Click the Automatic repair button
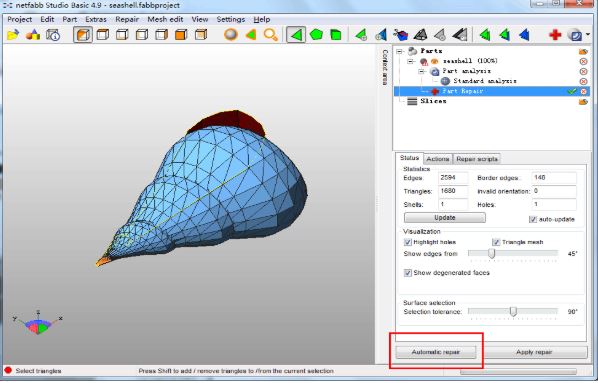 click(436, 352)
